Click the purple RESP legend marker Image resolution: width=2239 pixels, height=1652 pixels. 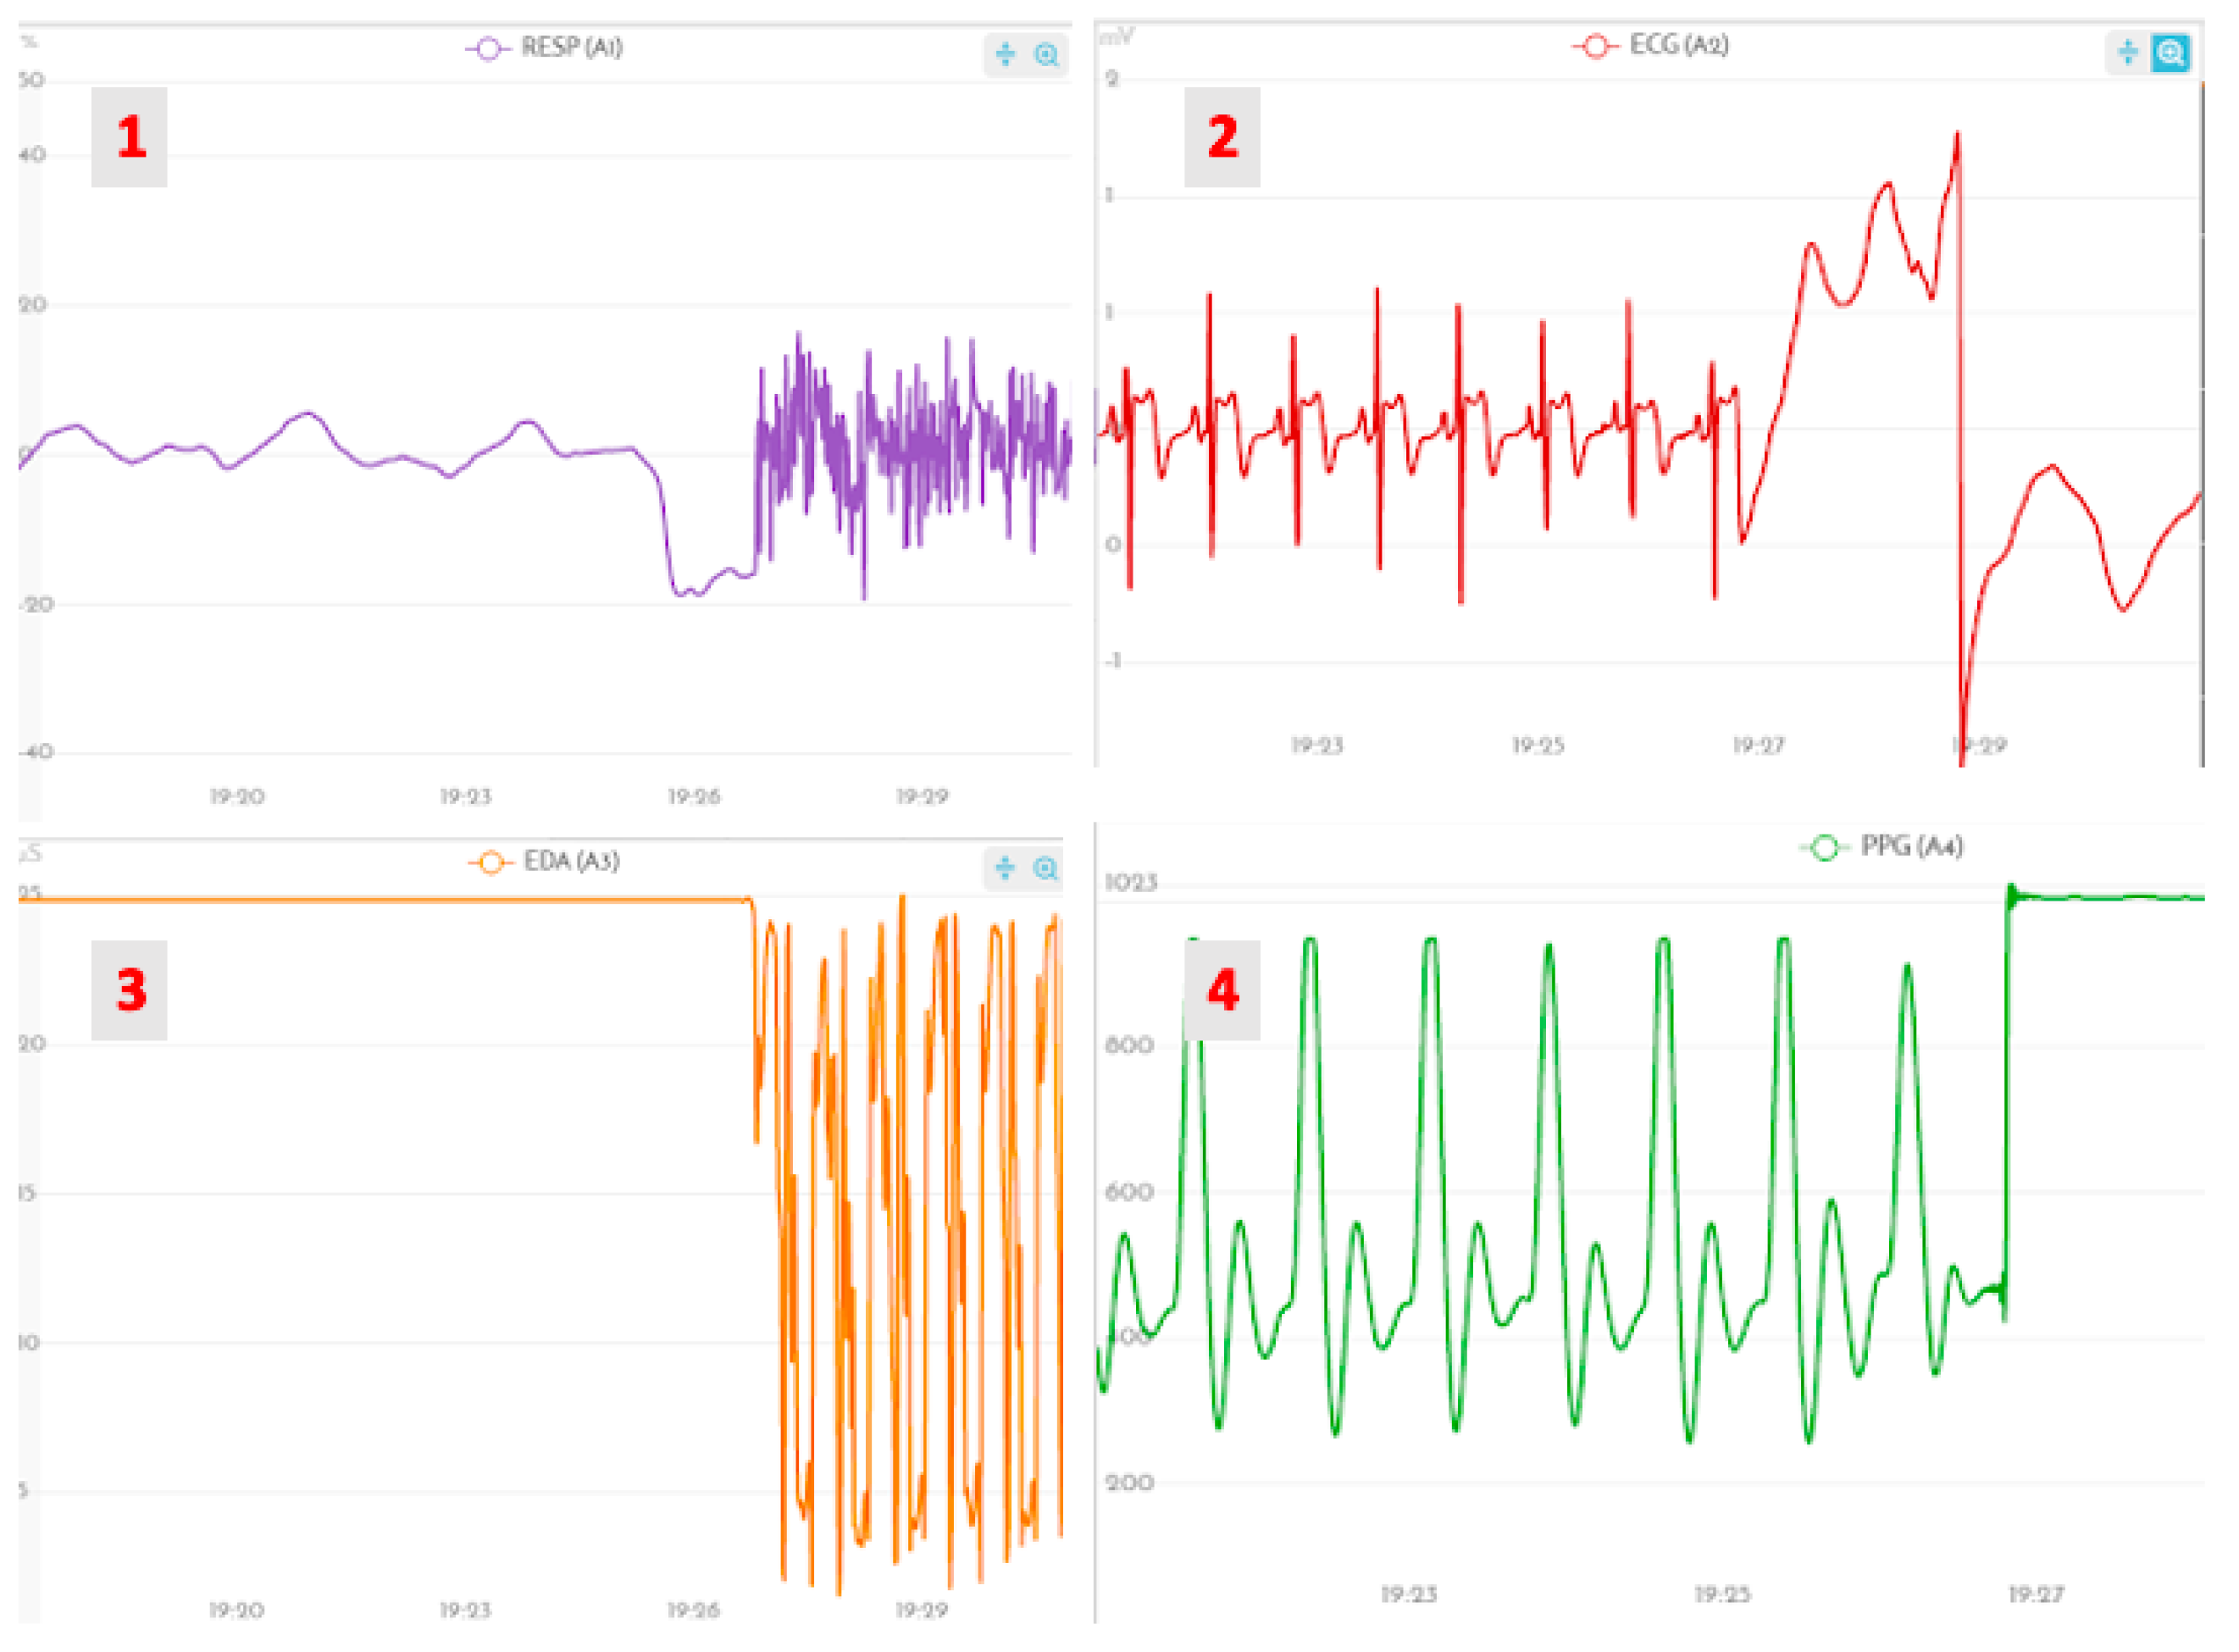pos(488,48)
